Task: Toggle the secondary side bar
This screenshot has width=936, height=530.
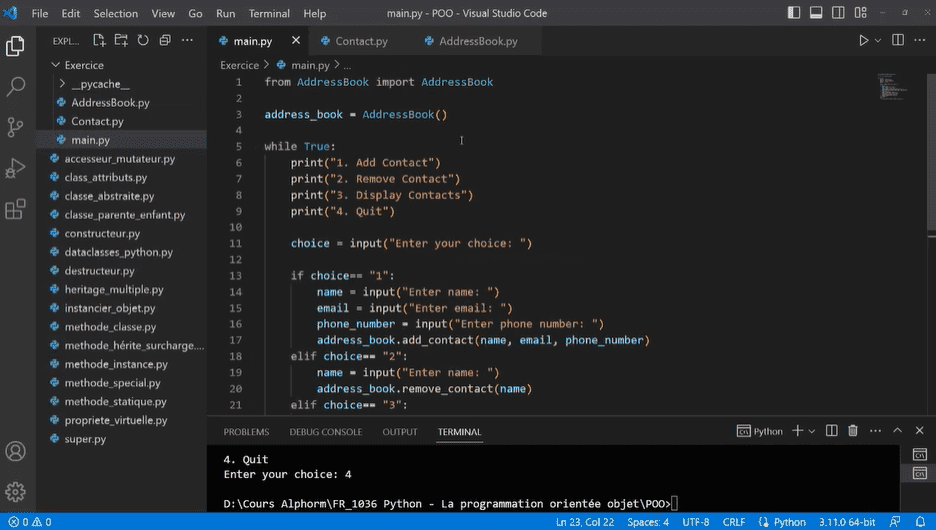Action: coord(838,13)
